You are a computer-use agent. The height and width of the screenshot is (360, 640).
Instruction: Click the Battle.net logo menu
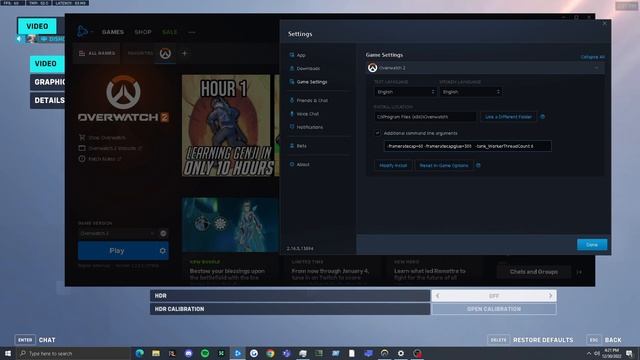click(x=82, y=31)
